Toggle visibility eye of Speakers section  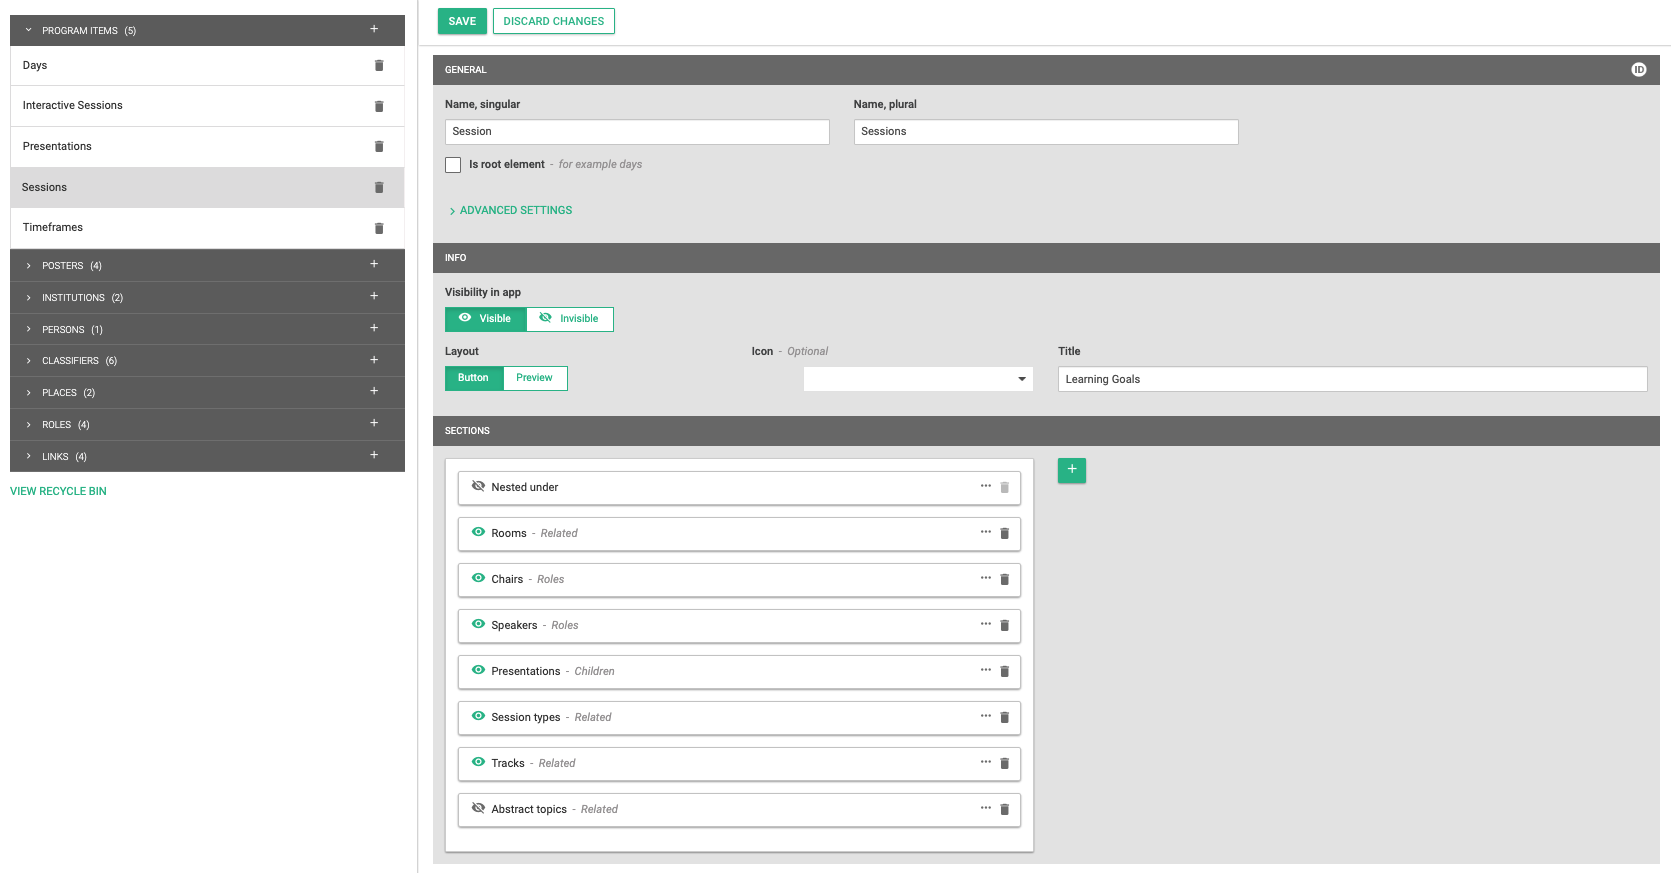coord(478,624)
